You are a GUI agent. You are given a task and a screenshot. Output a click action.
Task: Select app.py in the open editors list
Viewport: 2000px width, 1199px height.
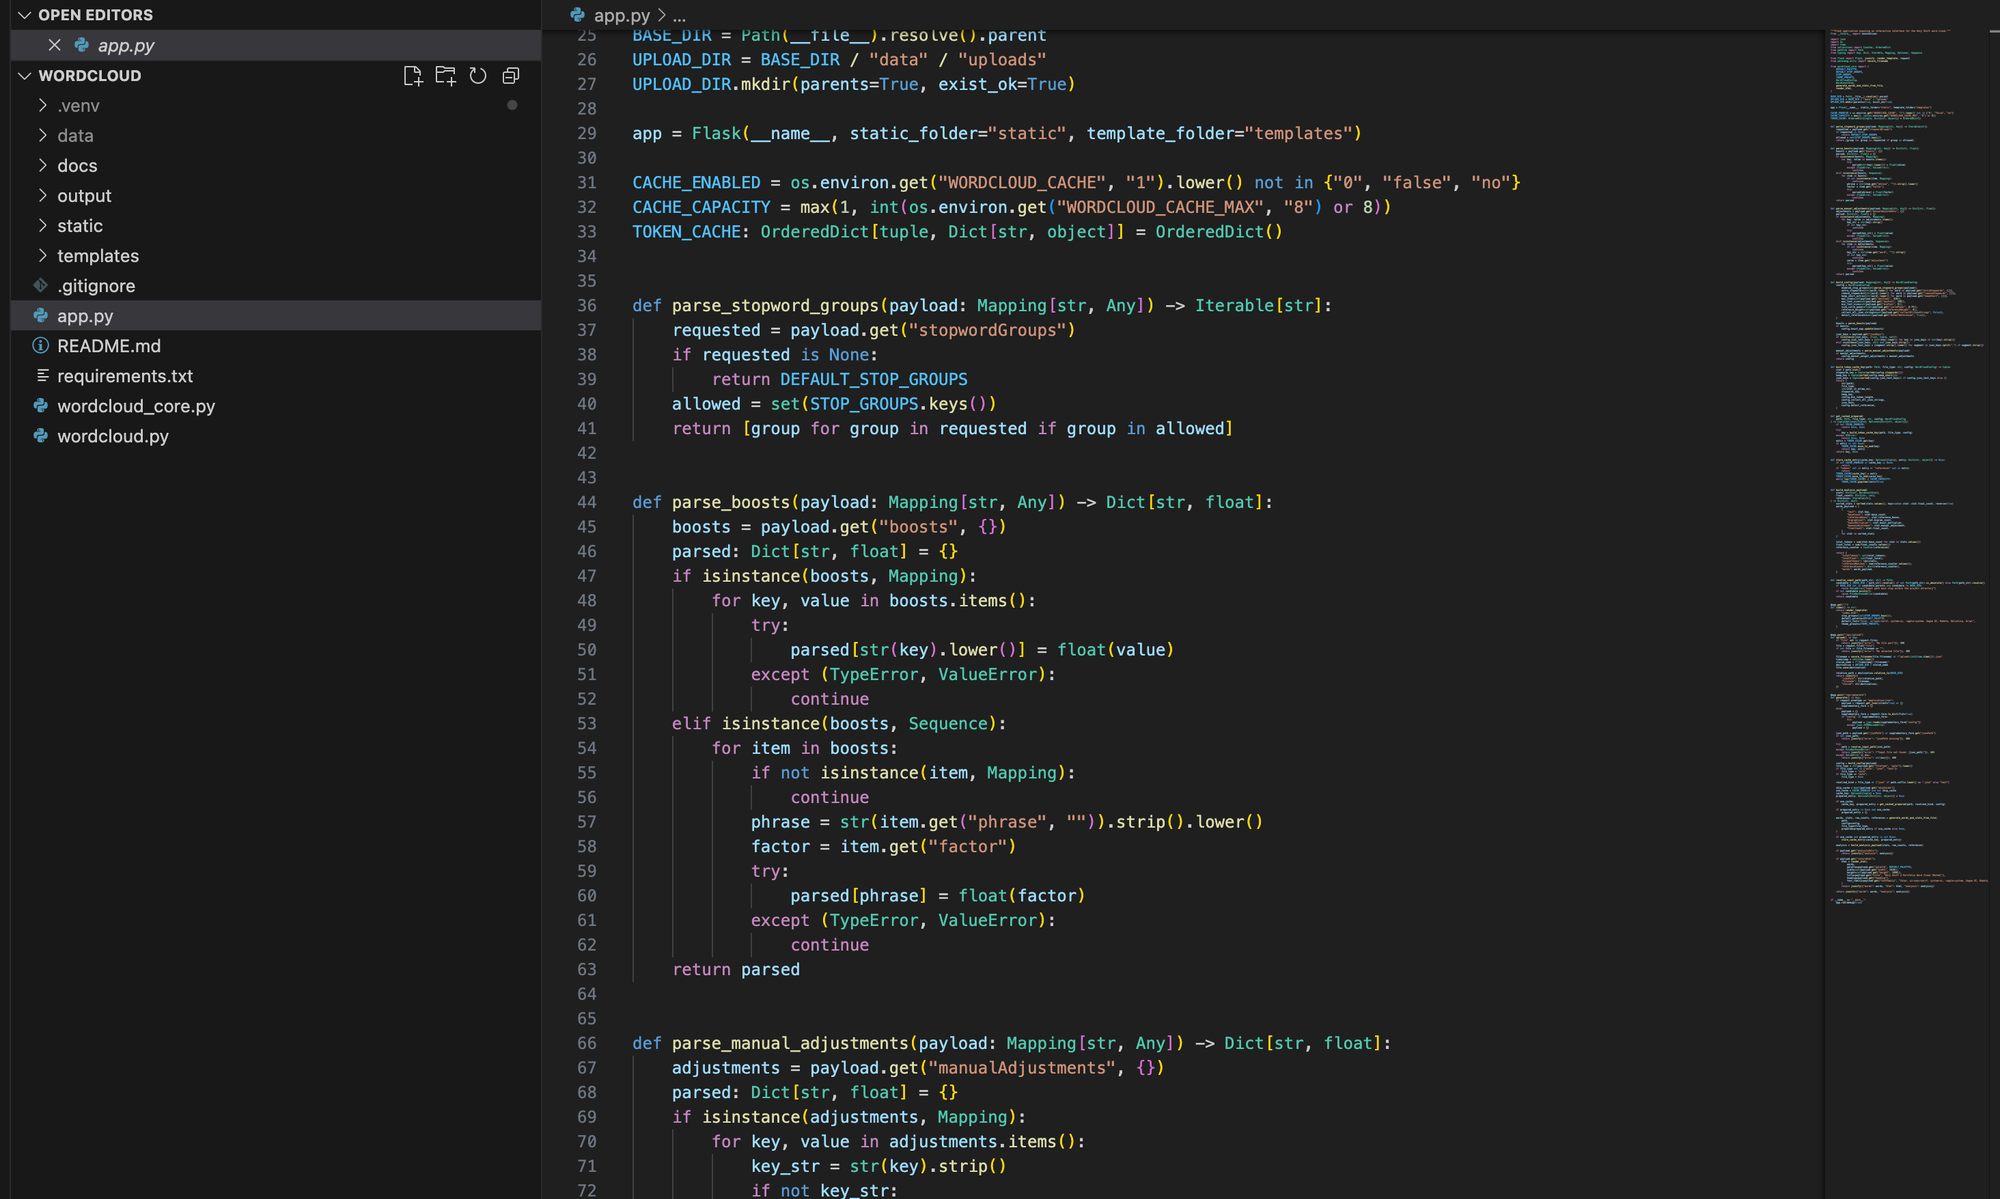coord(126,45)
